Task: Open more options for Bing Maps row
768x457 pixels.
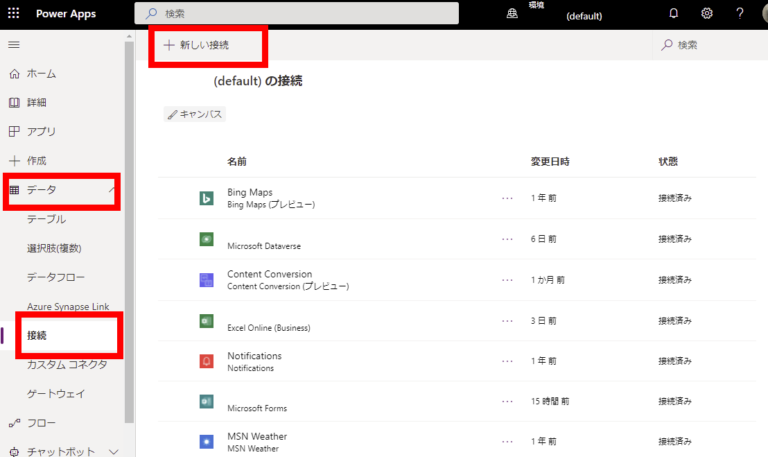Action: 507,198
